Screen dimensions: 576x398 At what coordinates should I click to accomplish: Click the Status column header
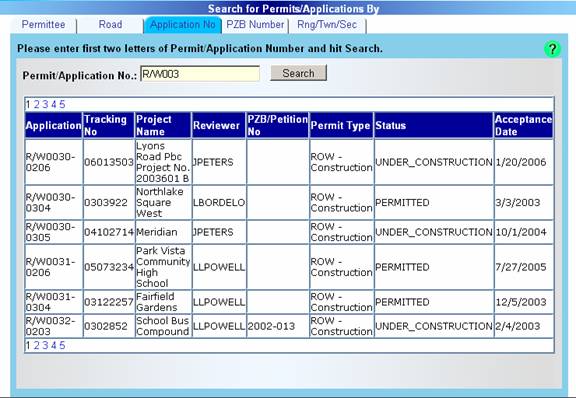433,125
